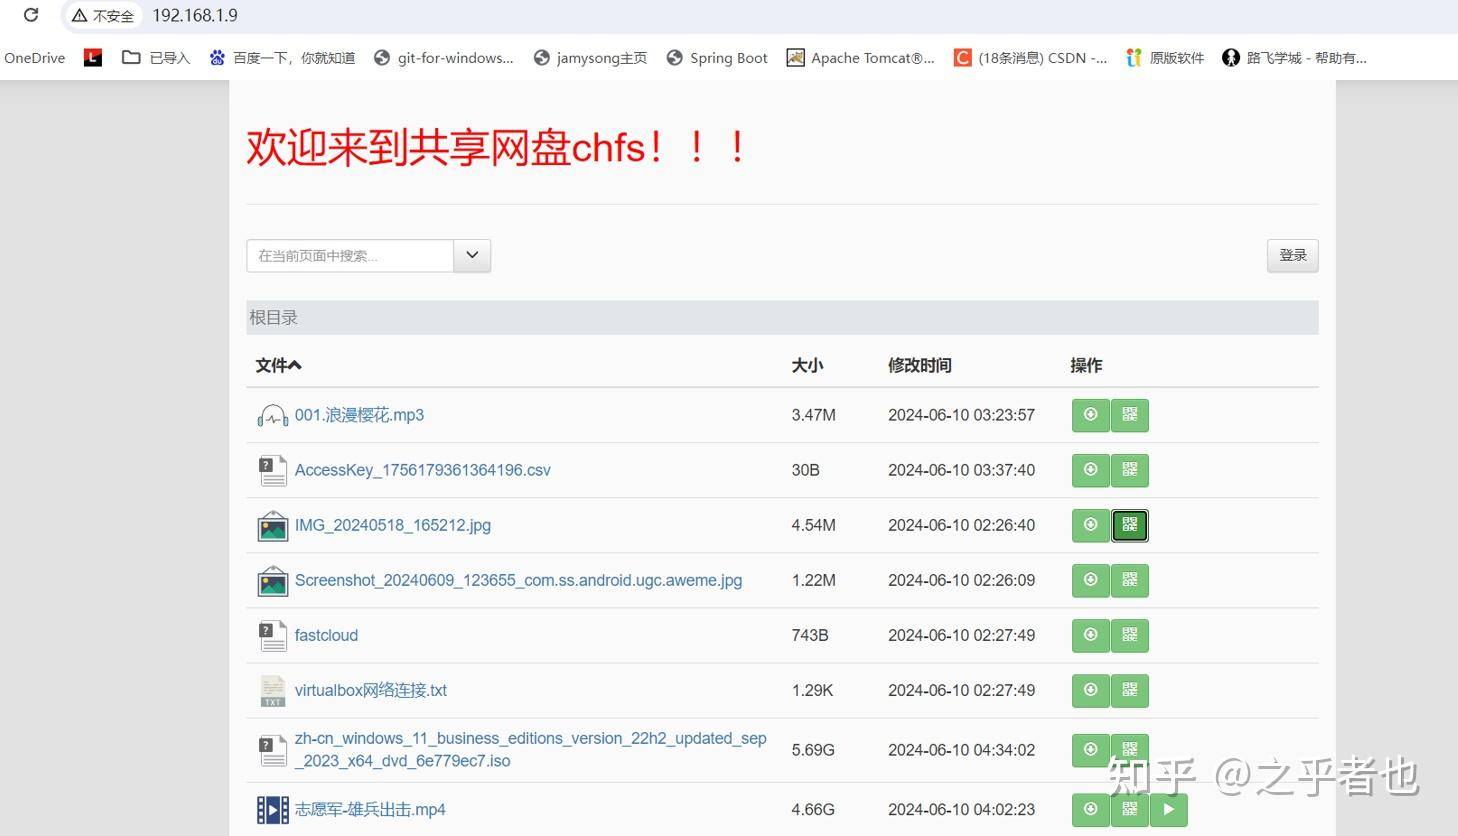
Task: Open the fastcloud file link
Action: click(326, 635)
